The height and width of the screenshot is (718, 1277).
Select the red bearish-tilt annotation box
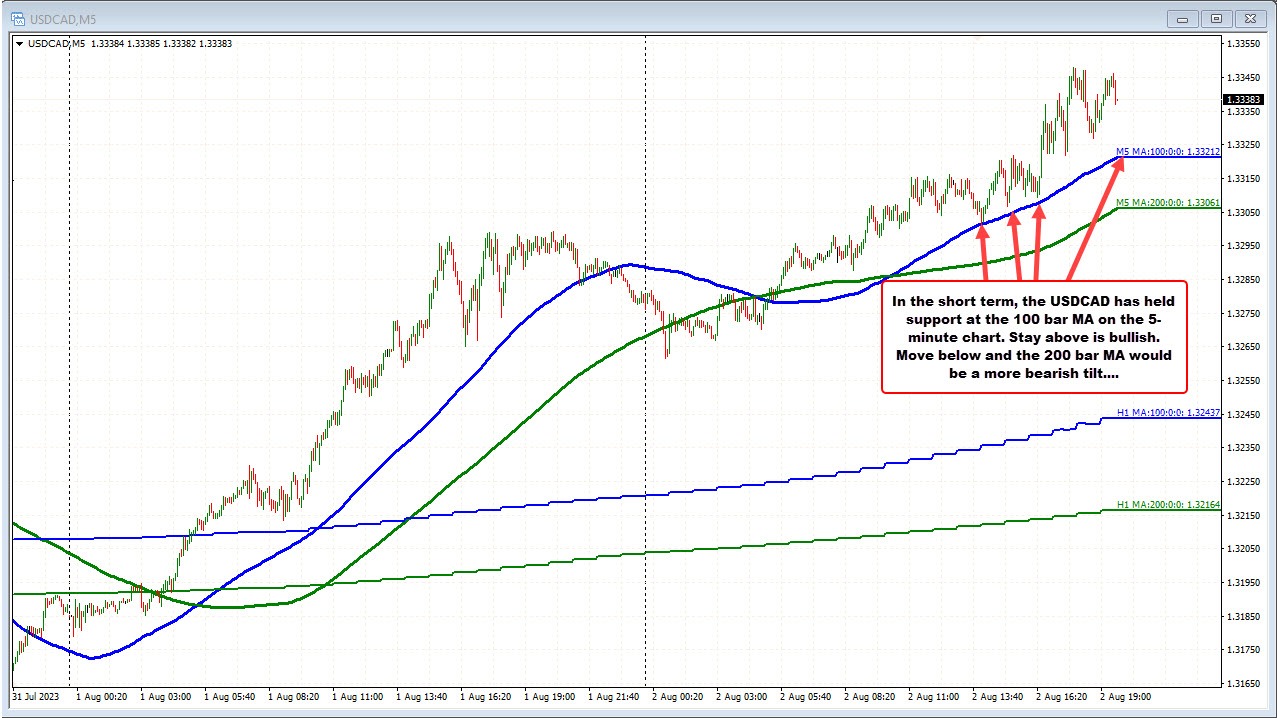1033,338
